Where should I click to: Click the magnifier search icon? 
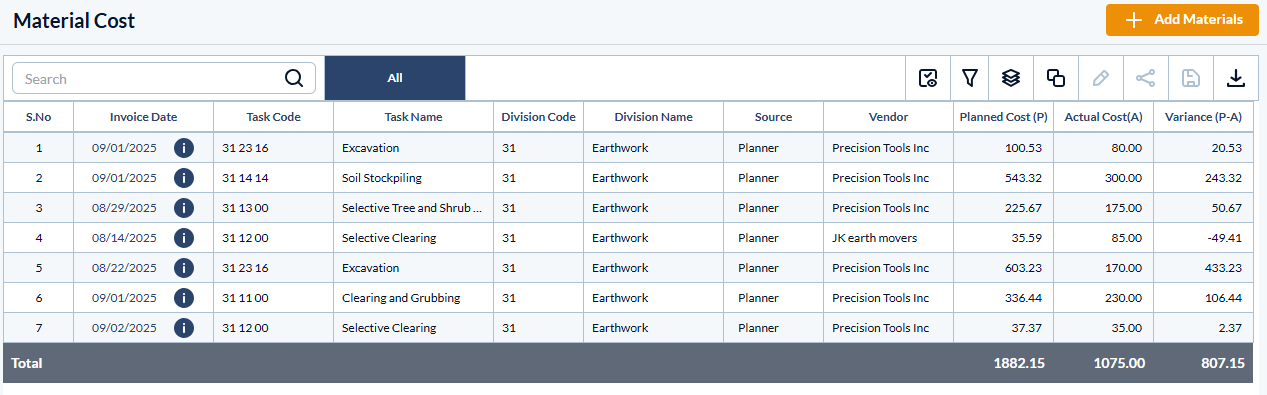coord(294,78)
